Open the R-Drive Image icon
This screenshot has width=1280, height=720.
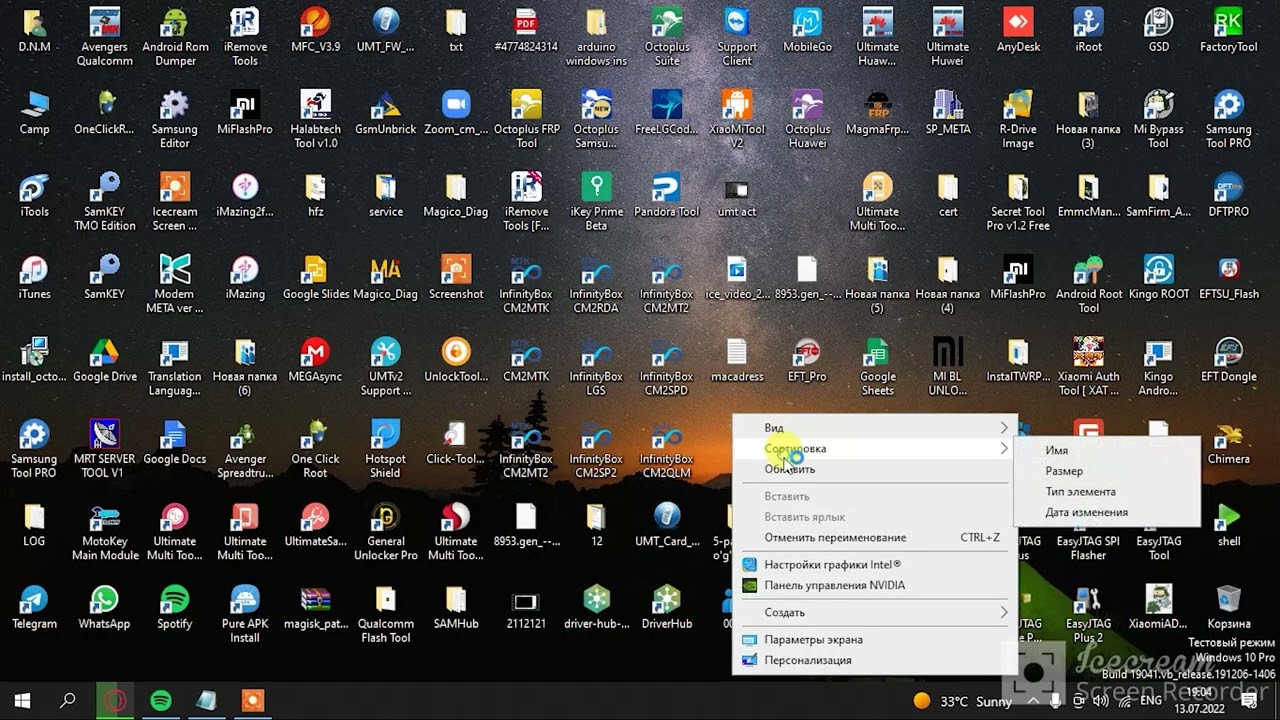click(x=1018, y=119)
